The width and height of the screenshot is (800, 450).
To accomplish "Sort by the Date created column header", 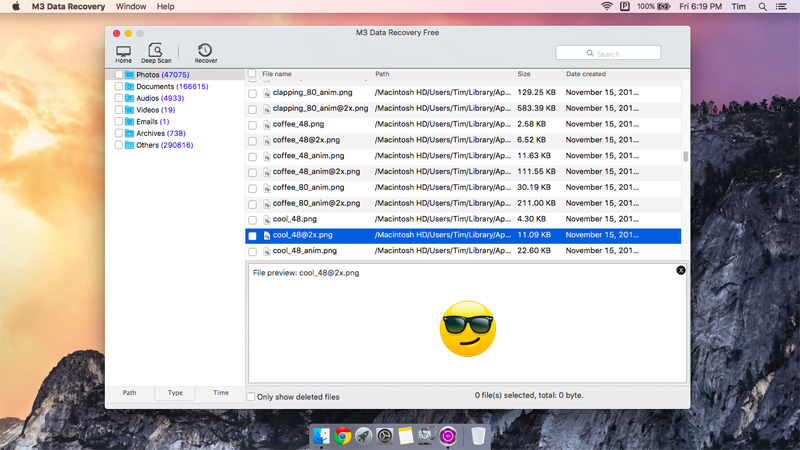I will pos(586,74).
